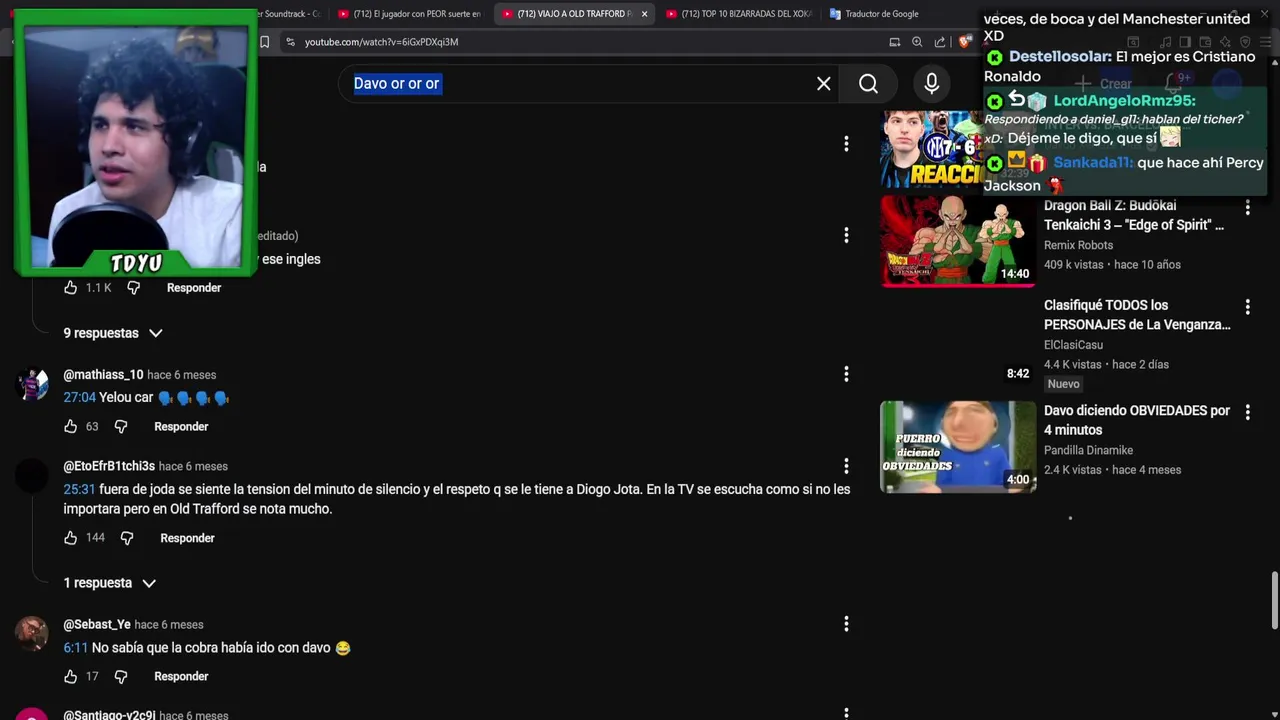Click the youtube.com URL in address bar
Screen dimensions: 1280x720
(x=381, y=42)
